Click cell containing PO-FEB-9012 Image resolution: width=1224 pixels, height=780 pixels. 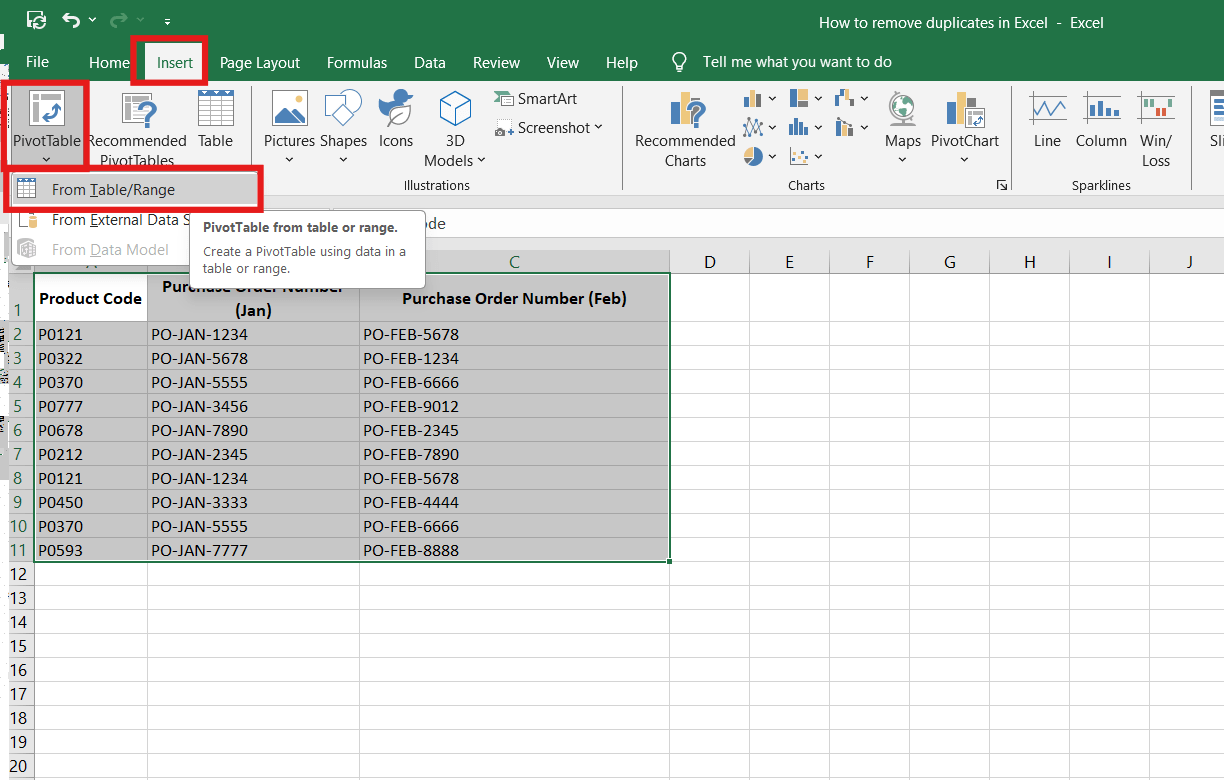tap(514, 406)
